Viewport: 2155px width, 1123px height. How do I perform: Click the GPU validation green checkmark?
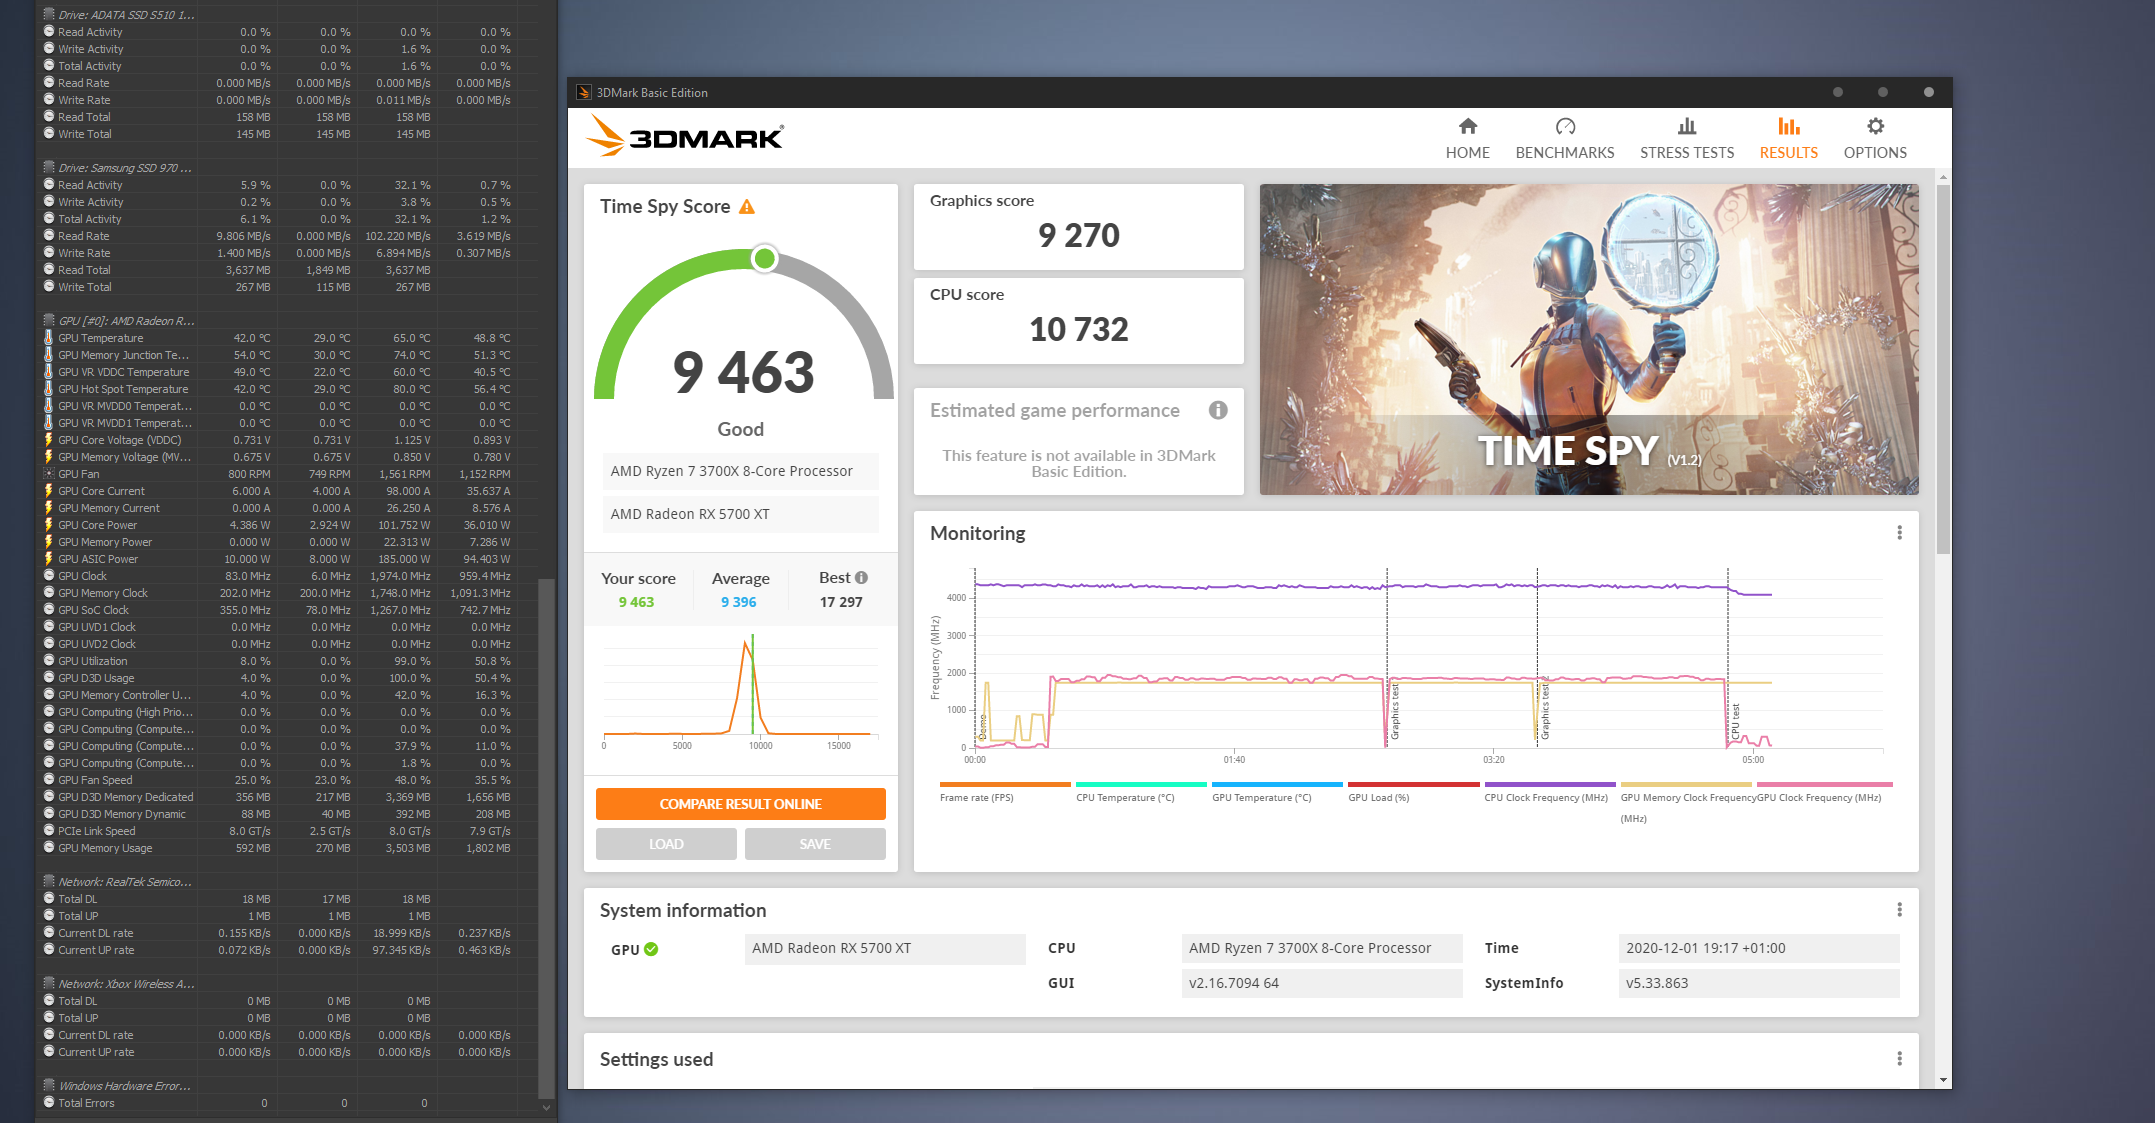[x=651, y=949]
